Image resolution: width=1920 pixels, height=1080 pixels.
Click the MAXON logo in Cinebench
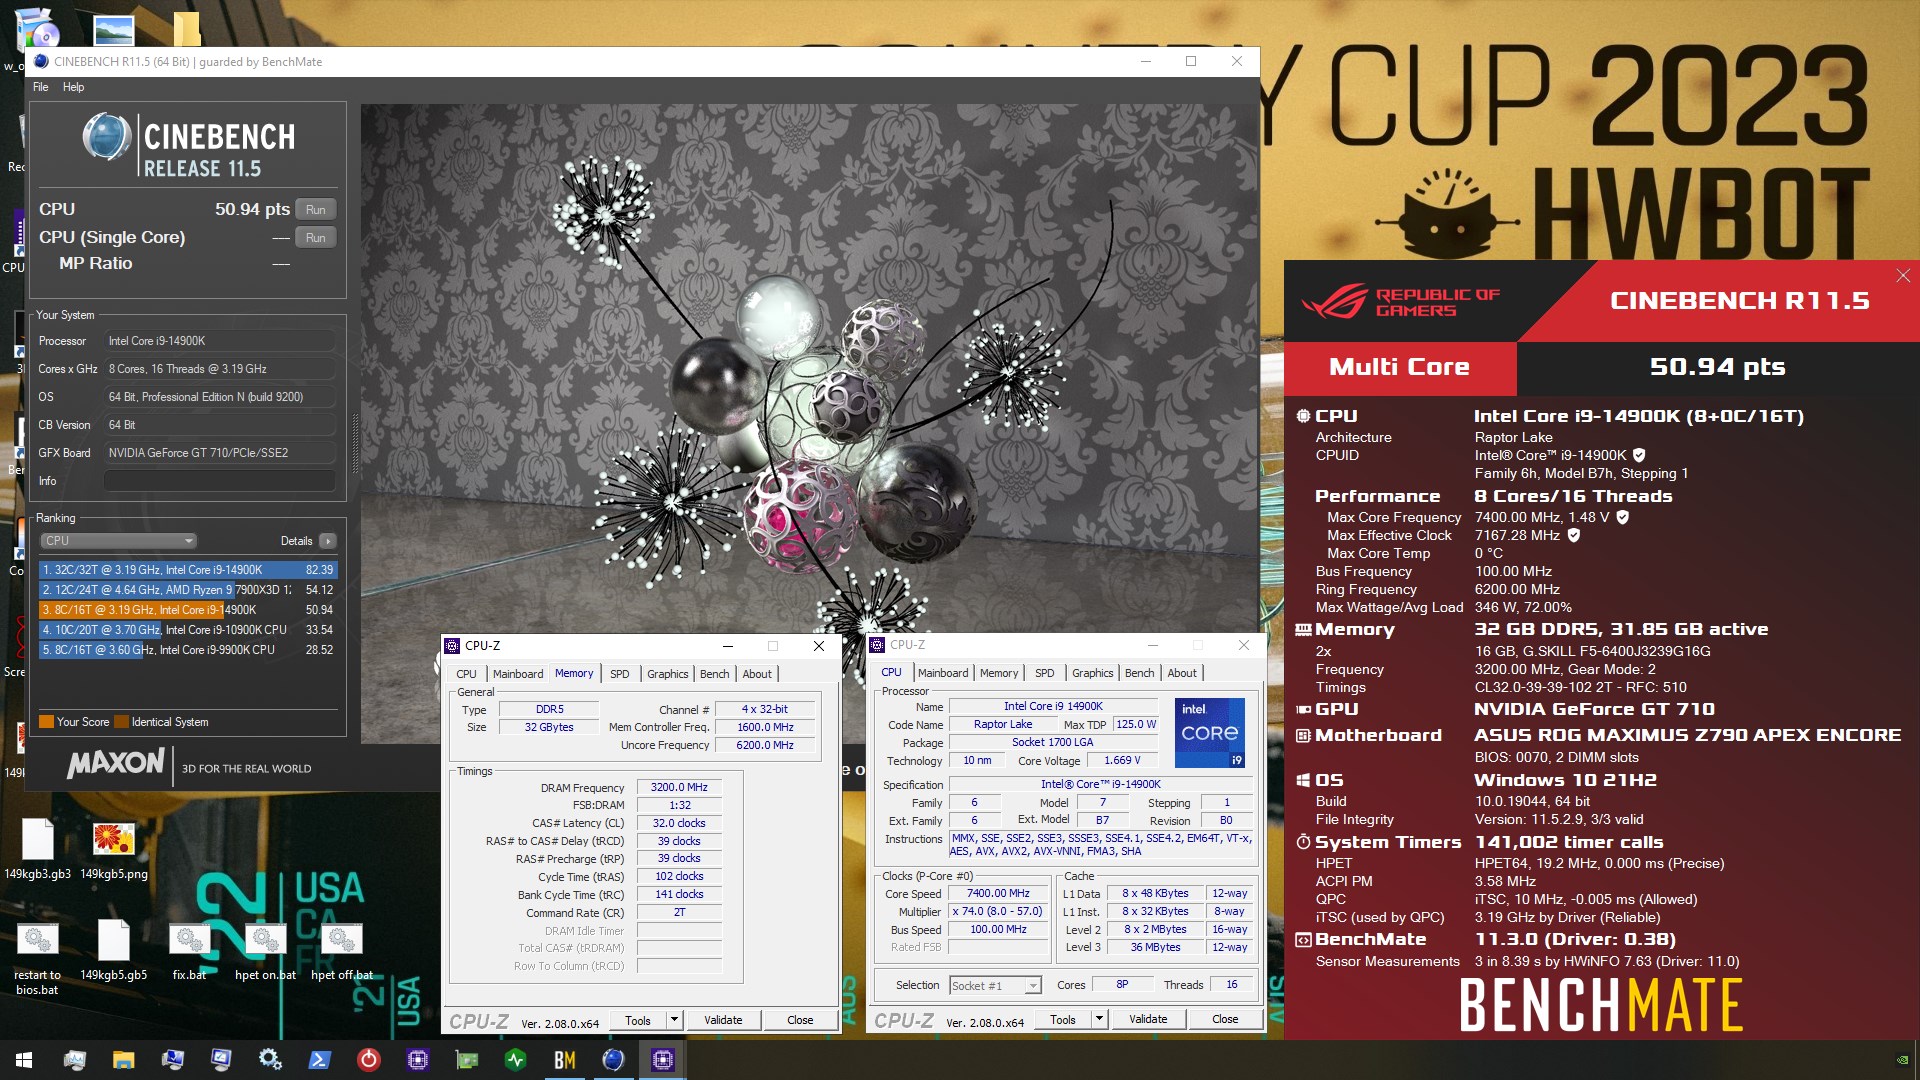(115, 764)
